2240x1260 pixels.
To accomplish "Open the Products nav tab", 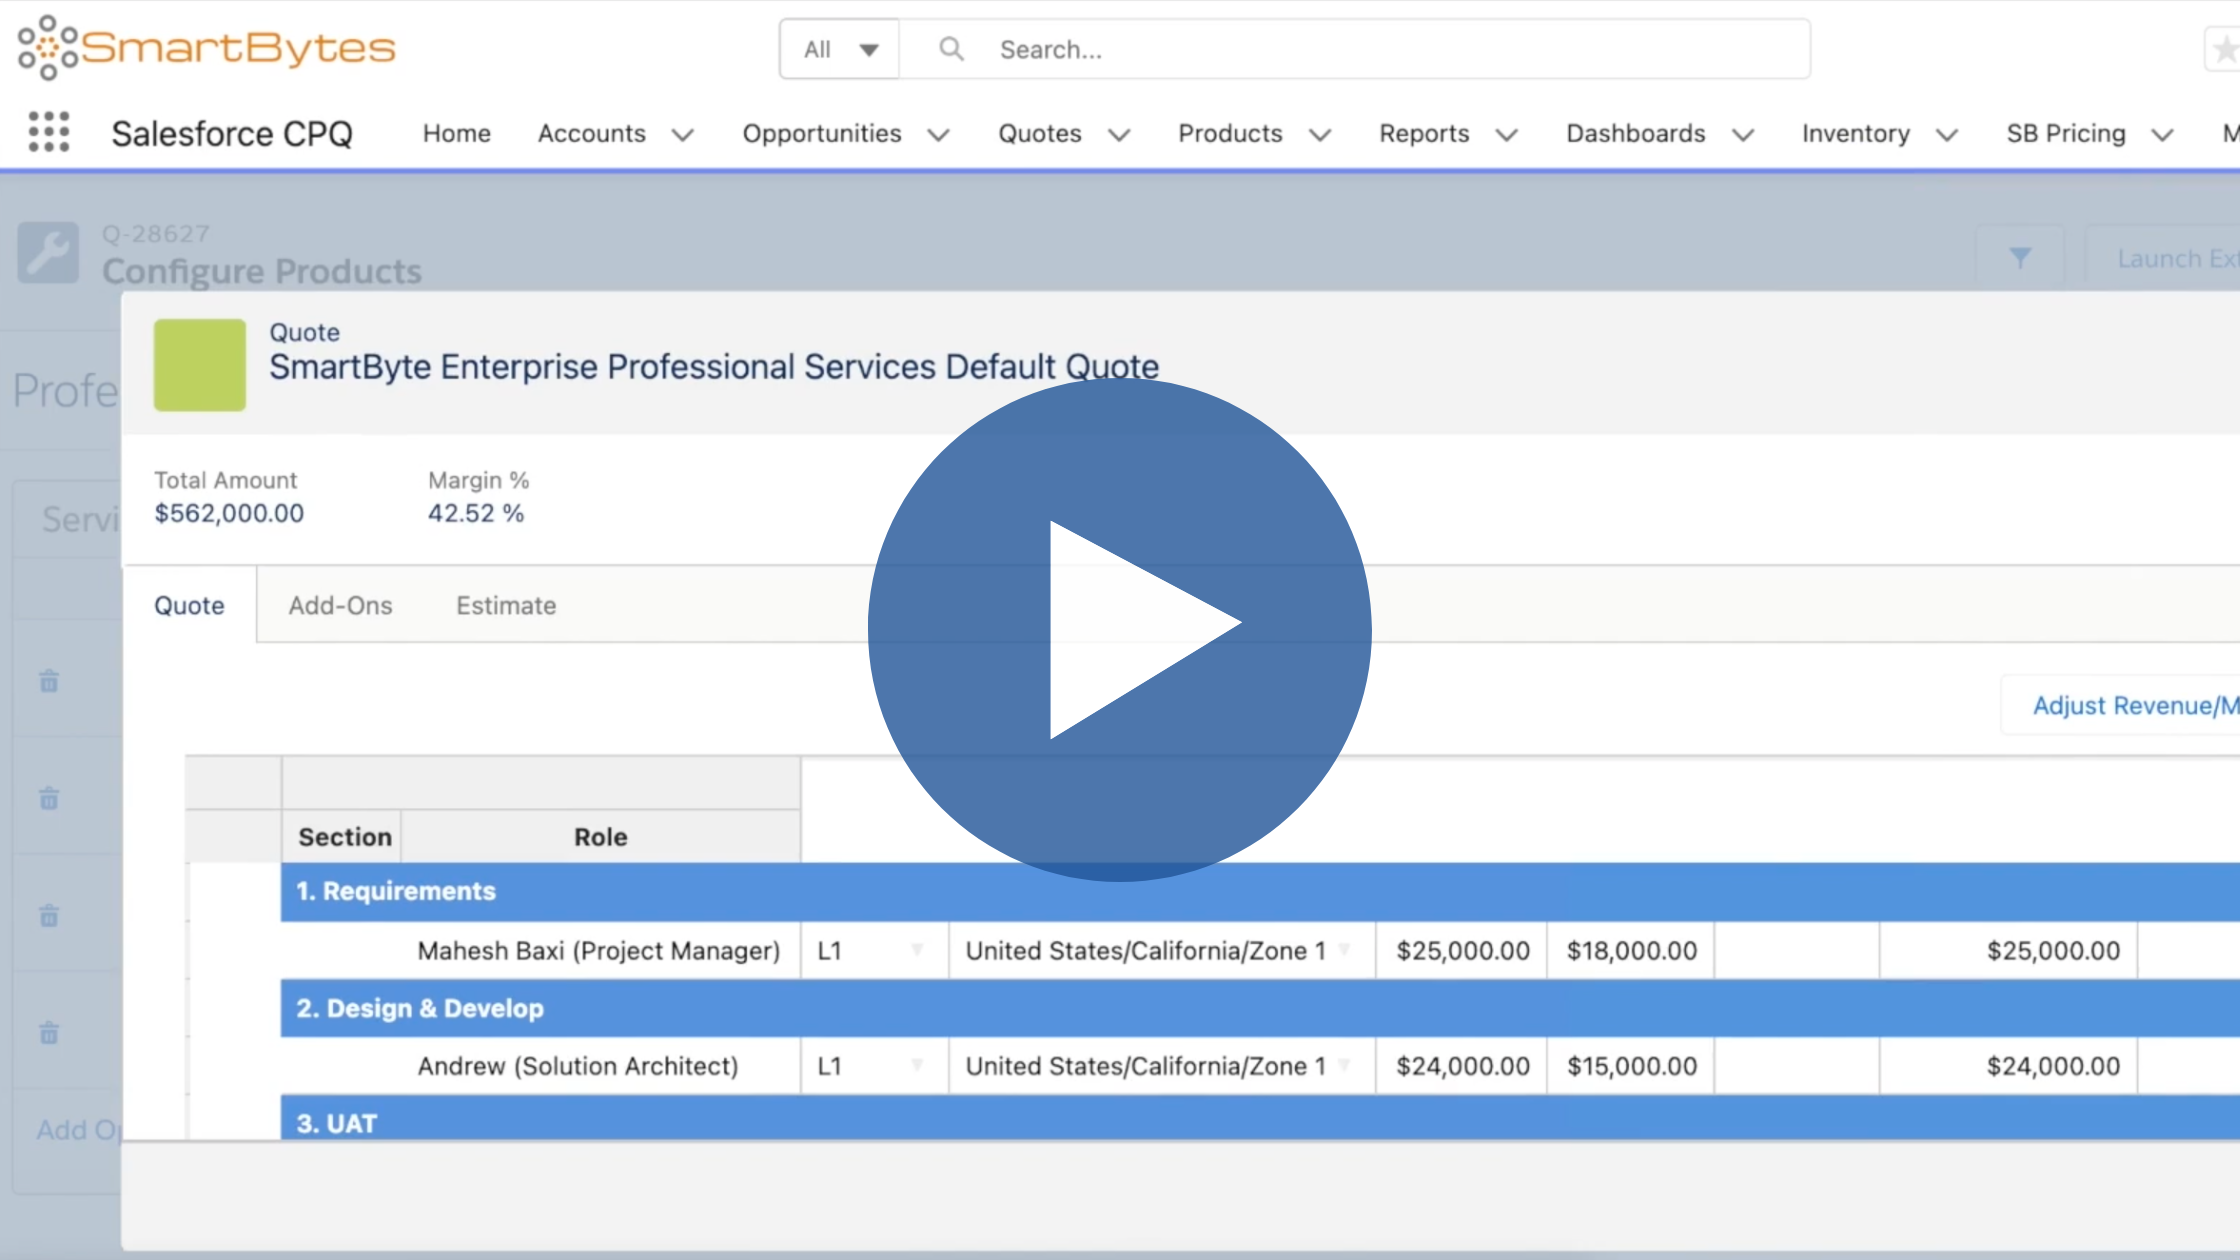I will (1230, 133).
